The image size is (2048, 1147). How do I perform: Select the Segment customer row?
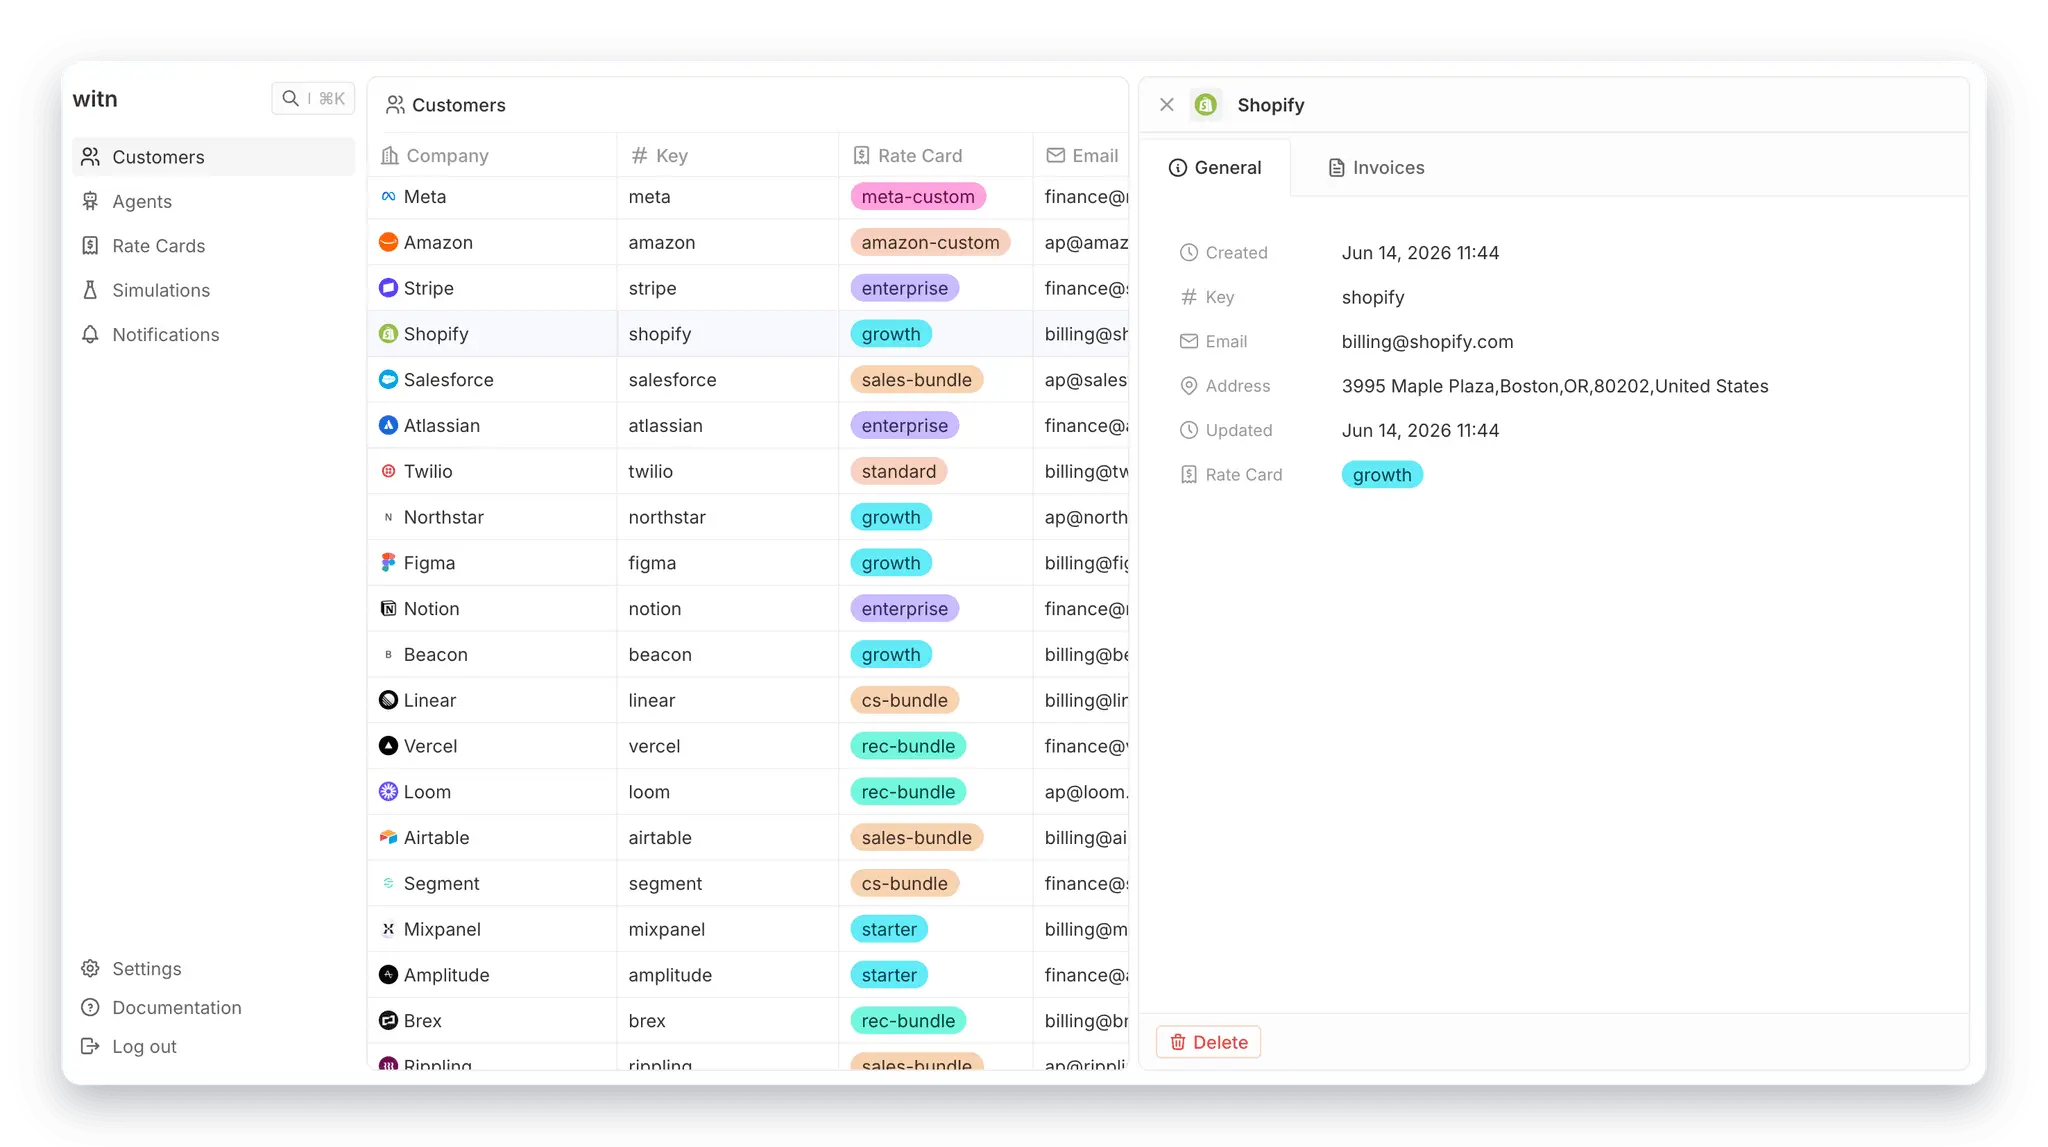pos(748,883)
